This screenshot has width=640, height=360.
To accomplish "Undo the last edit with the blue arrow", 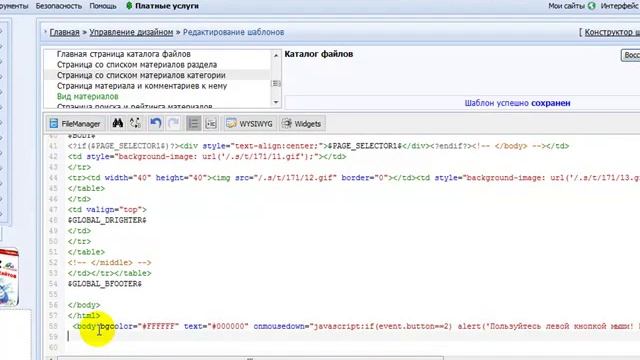I will tap(156, 123).
